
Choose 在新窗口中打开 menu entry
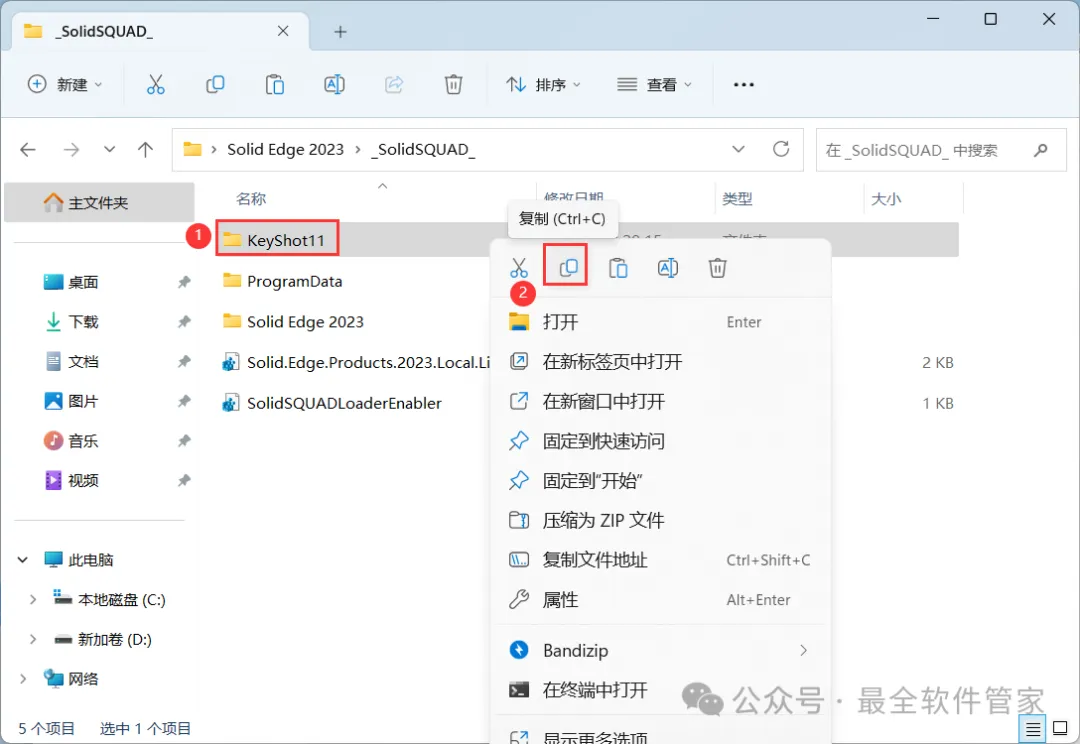pyautogui.click(x=663, y=401)
